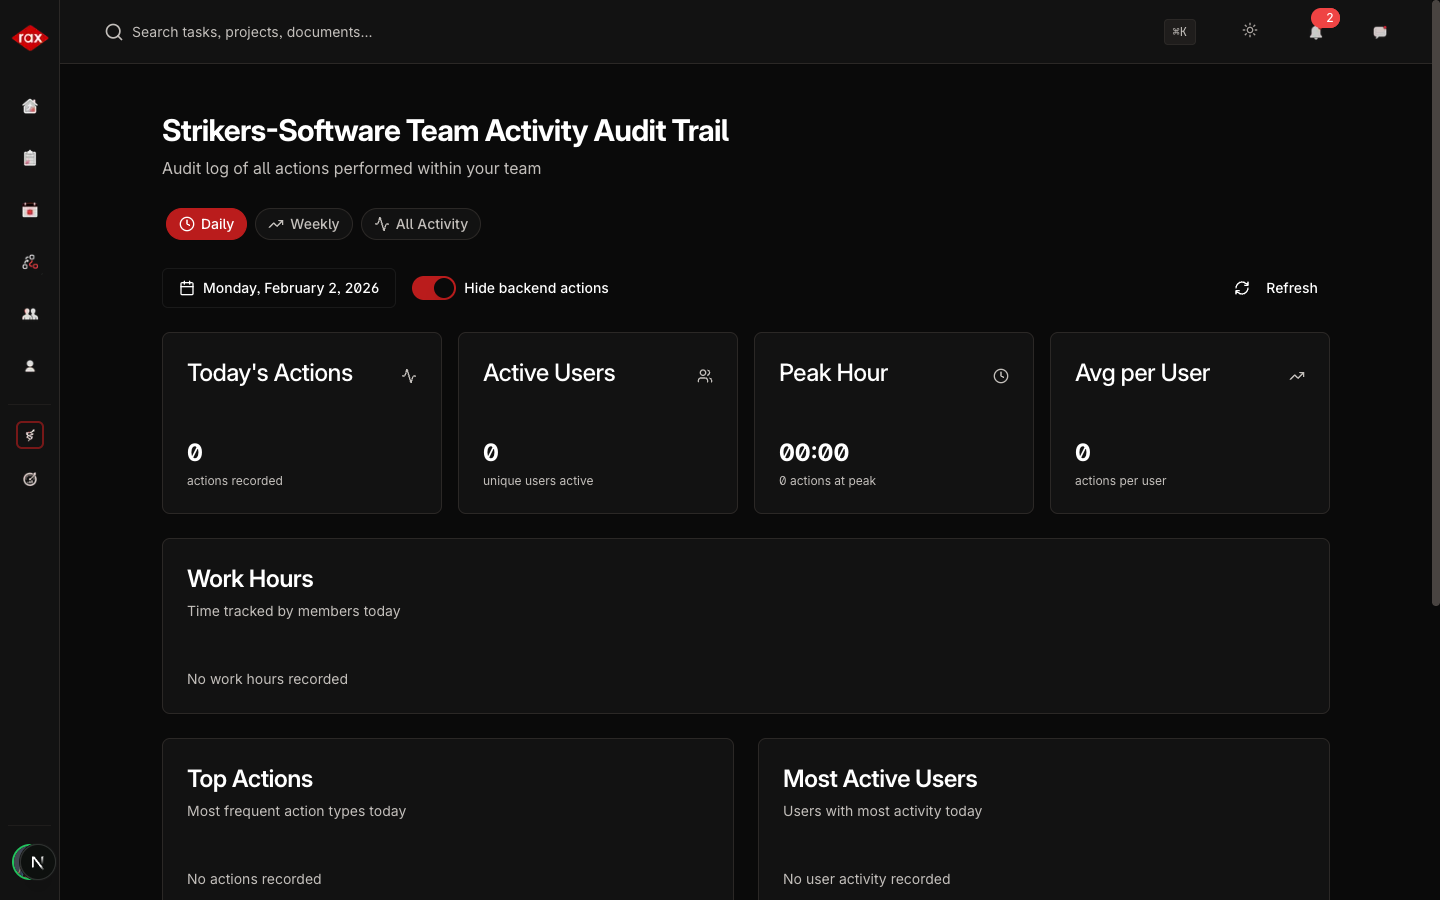The image size is (1440, 900).
Task: Toggle Hide backend actions switch
Action: coord(433,288)
